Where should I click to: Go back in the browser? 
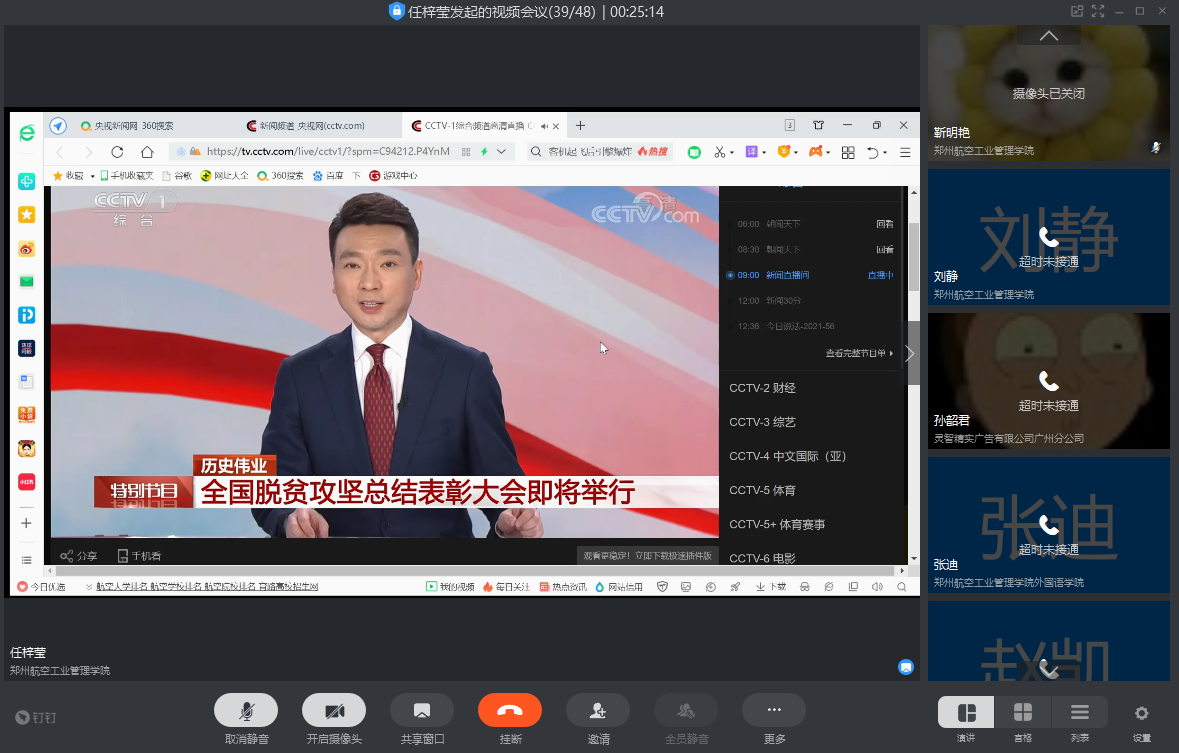60,152
